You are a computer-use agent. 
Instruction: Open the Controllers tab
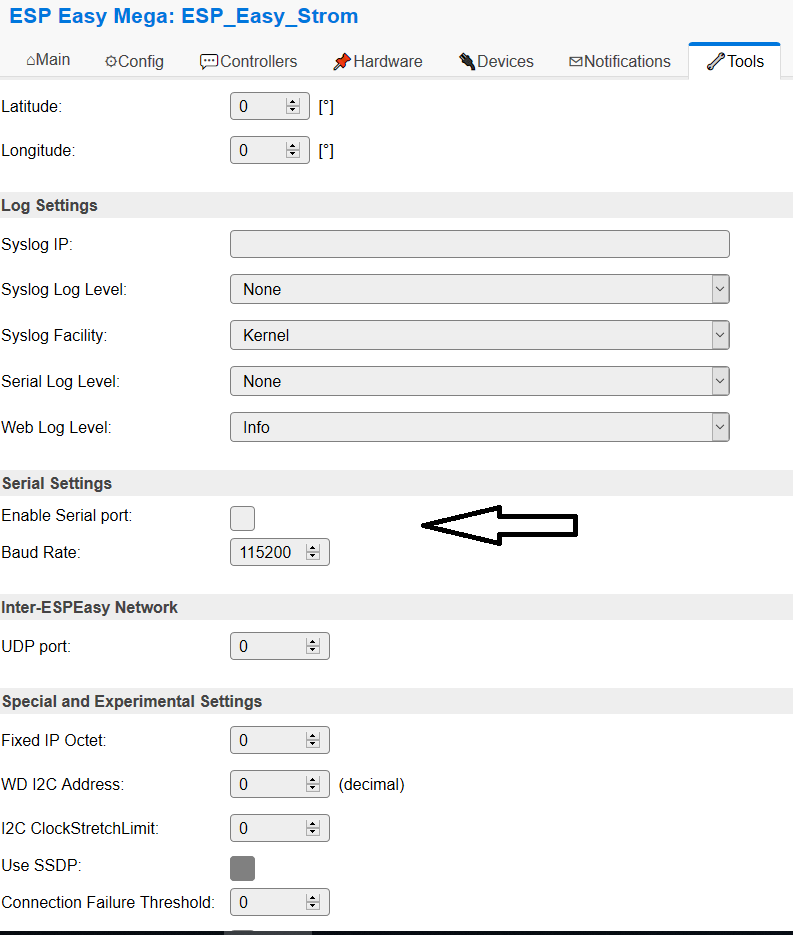coord(249,61)
